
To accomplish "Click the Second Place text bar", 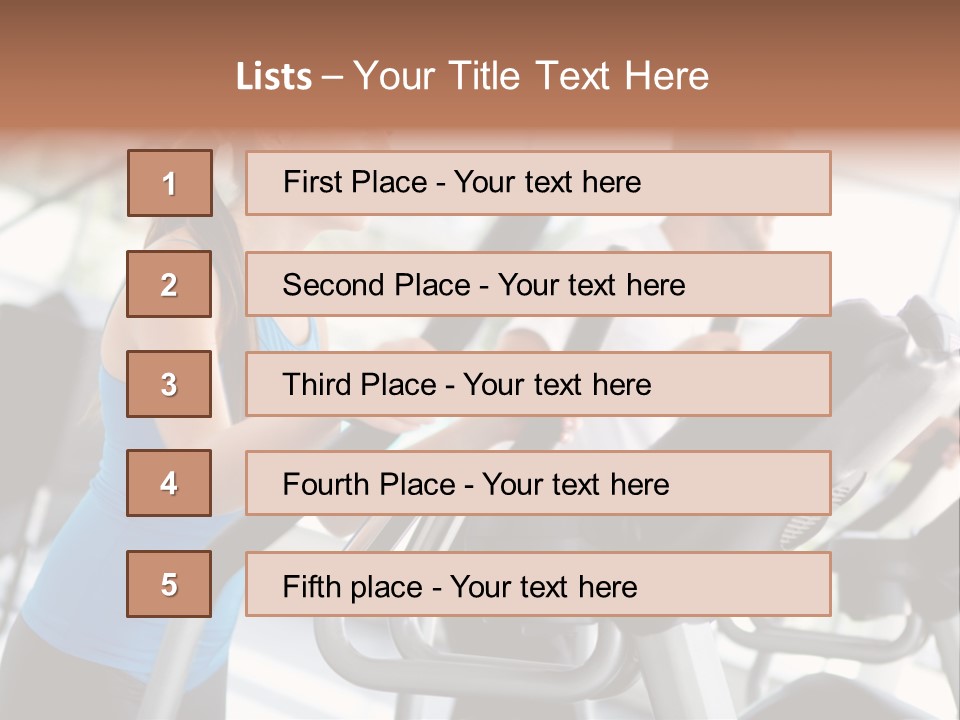I will [x=538, y=284].
